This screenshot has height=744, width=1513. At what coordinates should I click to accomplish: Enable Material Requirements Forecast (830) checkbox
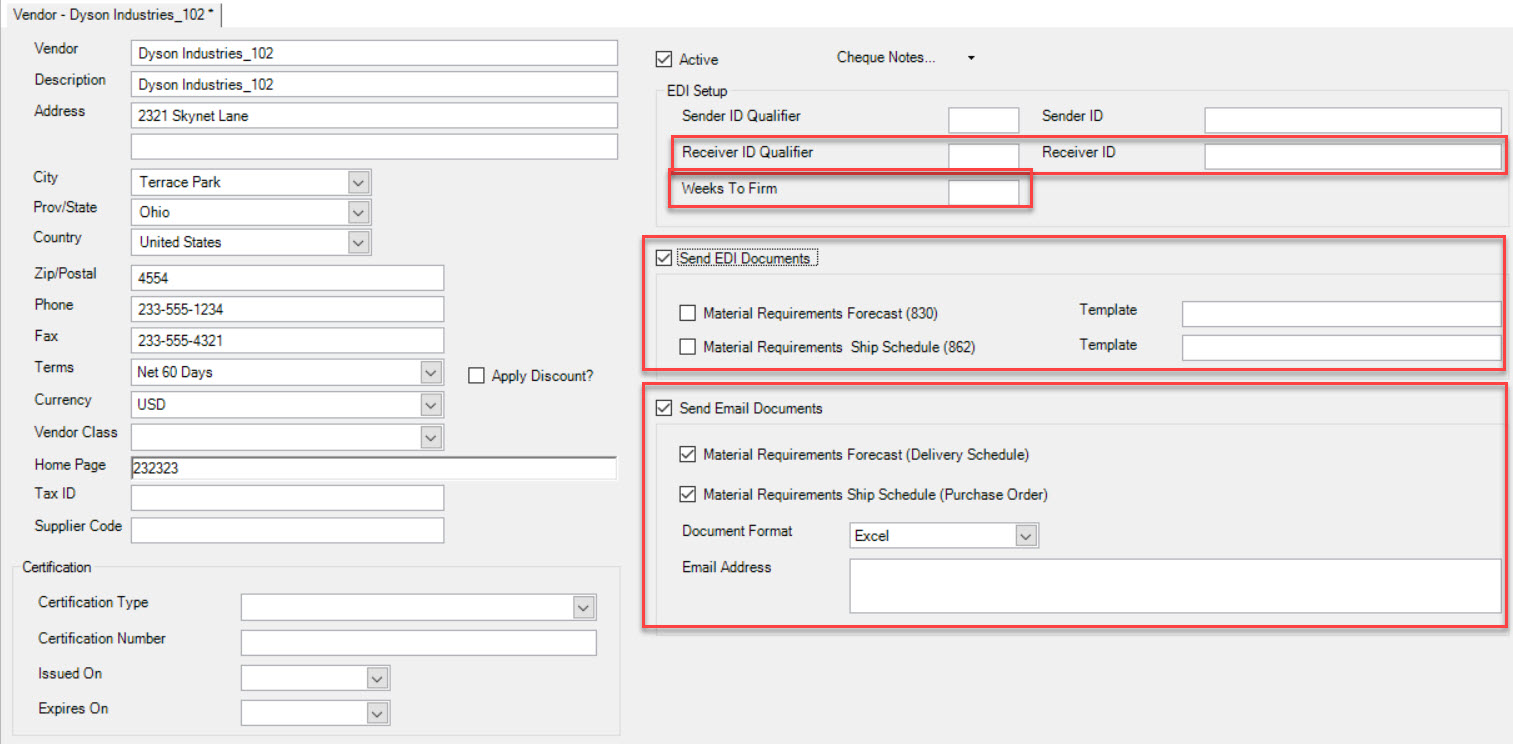click(688, 313)
